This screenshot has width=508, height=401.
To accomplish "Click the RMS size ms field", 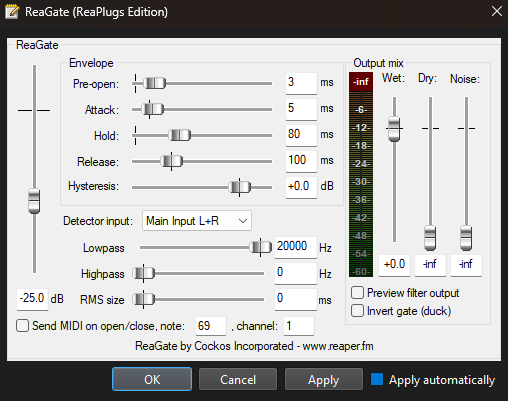I will click(296, 299).
